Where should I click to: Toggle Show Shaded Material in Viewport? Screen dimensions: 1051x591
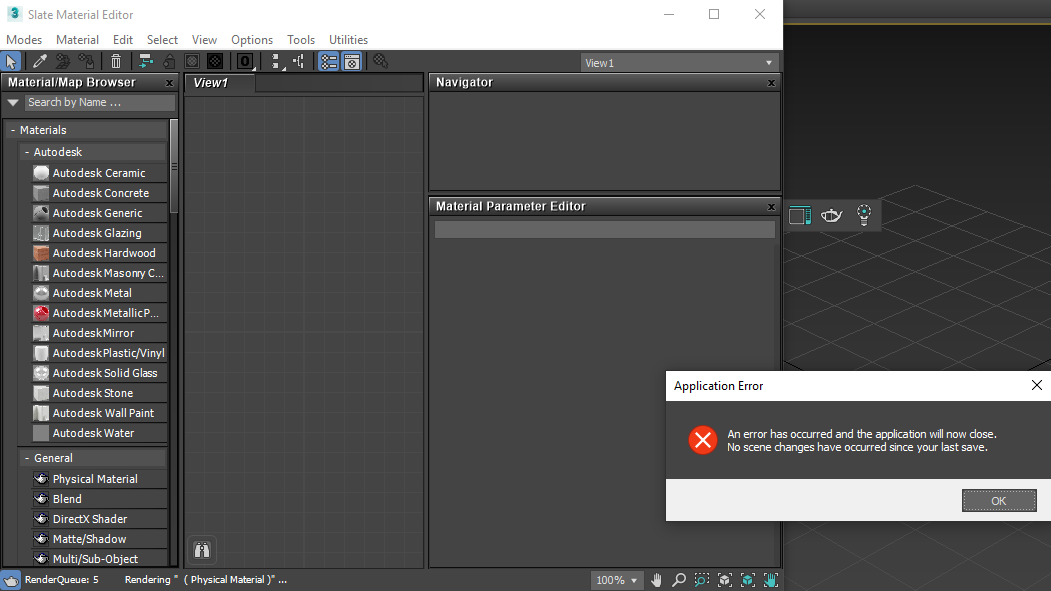[192, 62]
